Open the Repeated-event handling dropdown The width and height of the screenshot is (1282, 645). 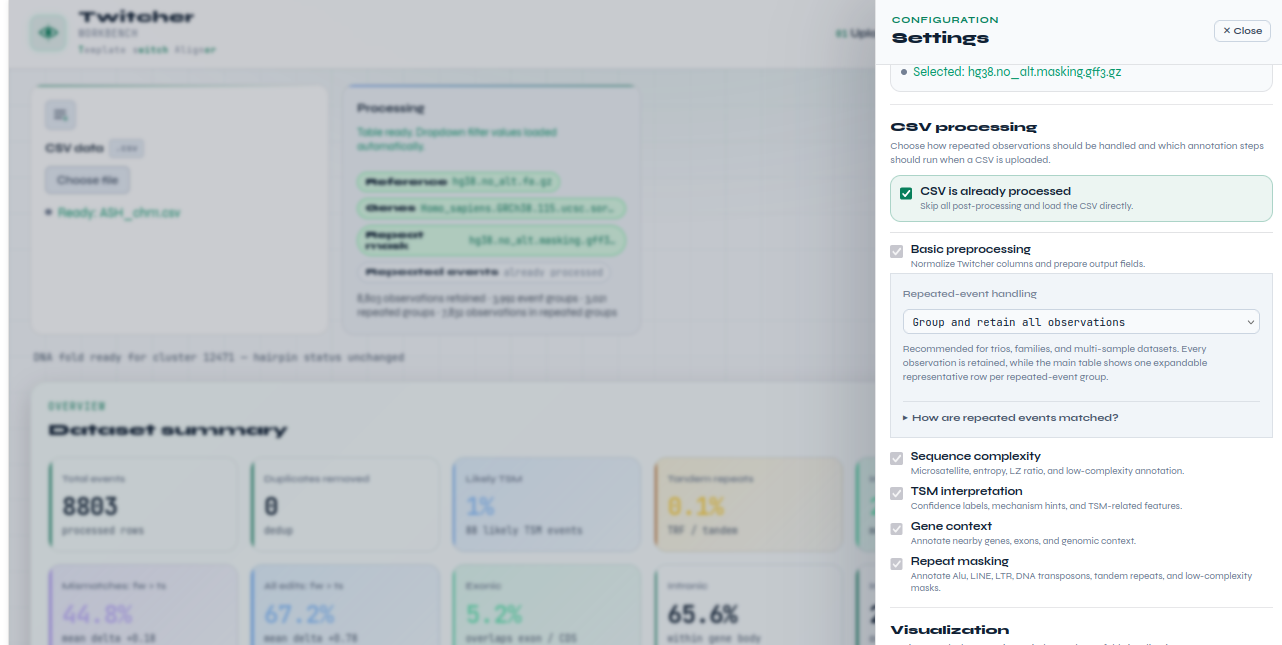coord(1081,322)
